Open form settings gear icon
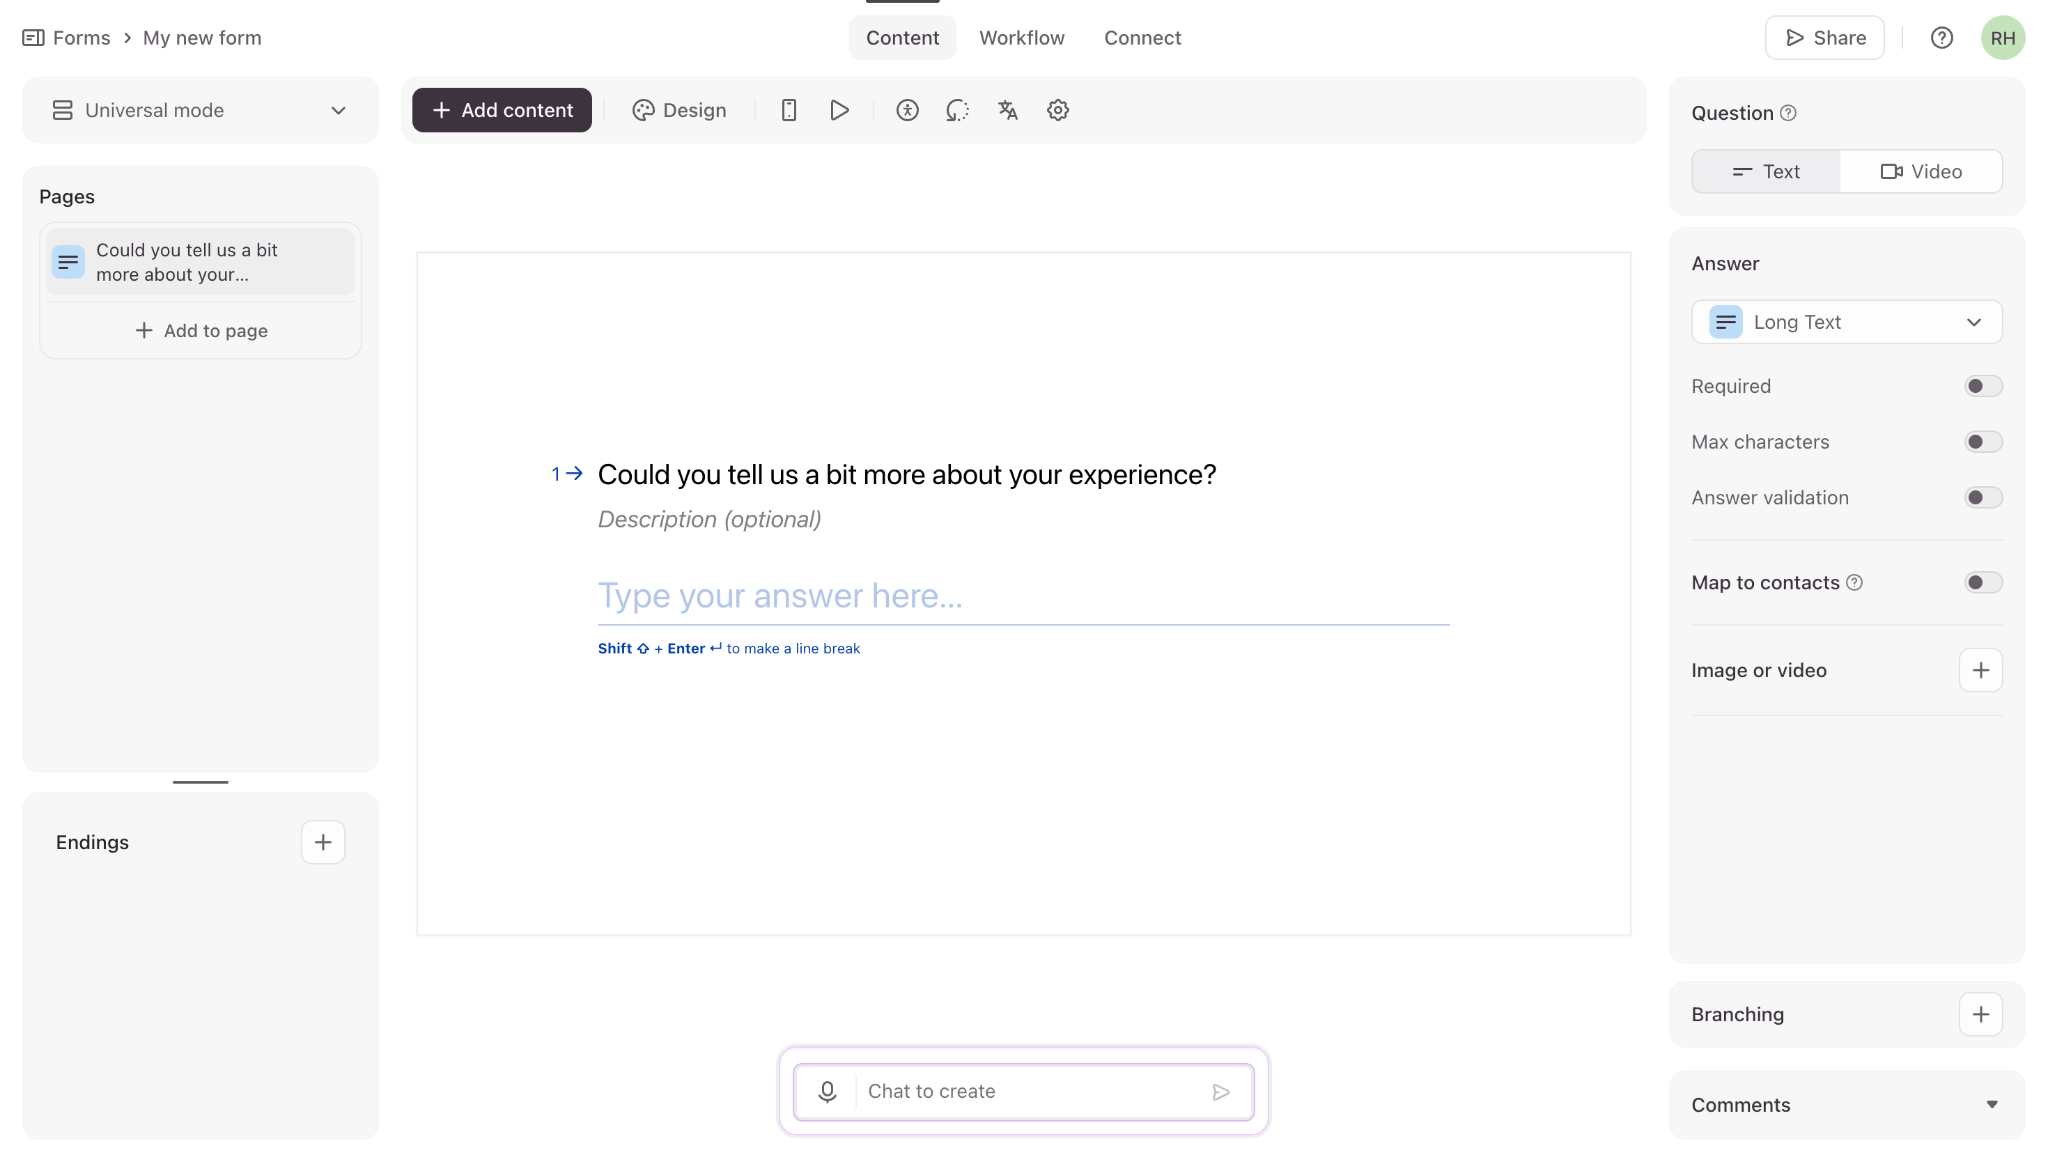Image resolution: width=2048 pixels, height=1162 pixels. click(x=1058, y=110)
